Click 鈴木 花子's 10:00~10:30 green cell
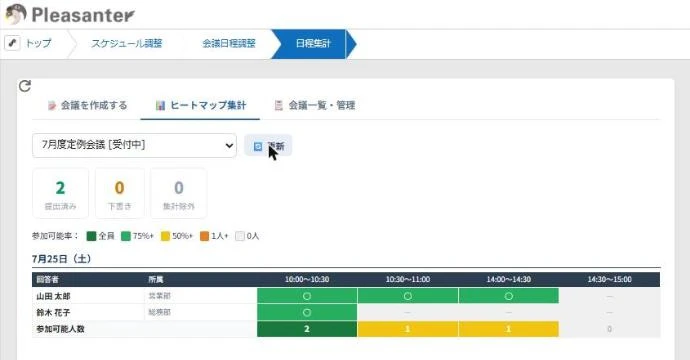Viewport: 690px width, 360px height. coord(307,313)
